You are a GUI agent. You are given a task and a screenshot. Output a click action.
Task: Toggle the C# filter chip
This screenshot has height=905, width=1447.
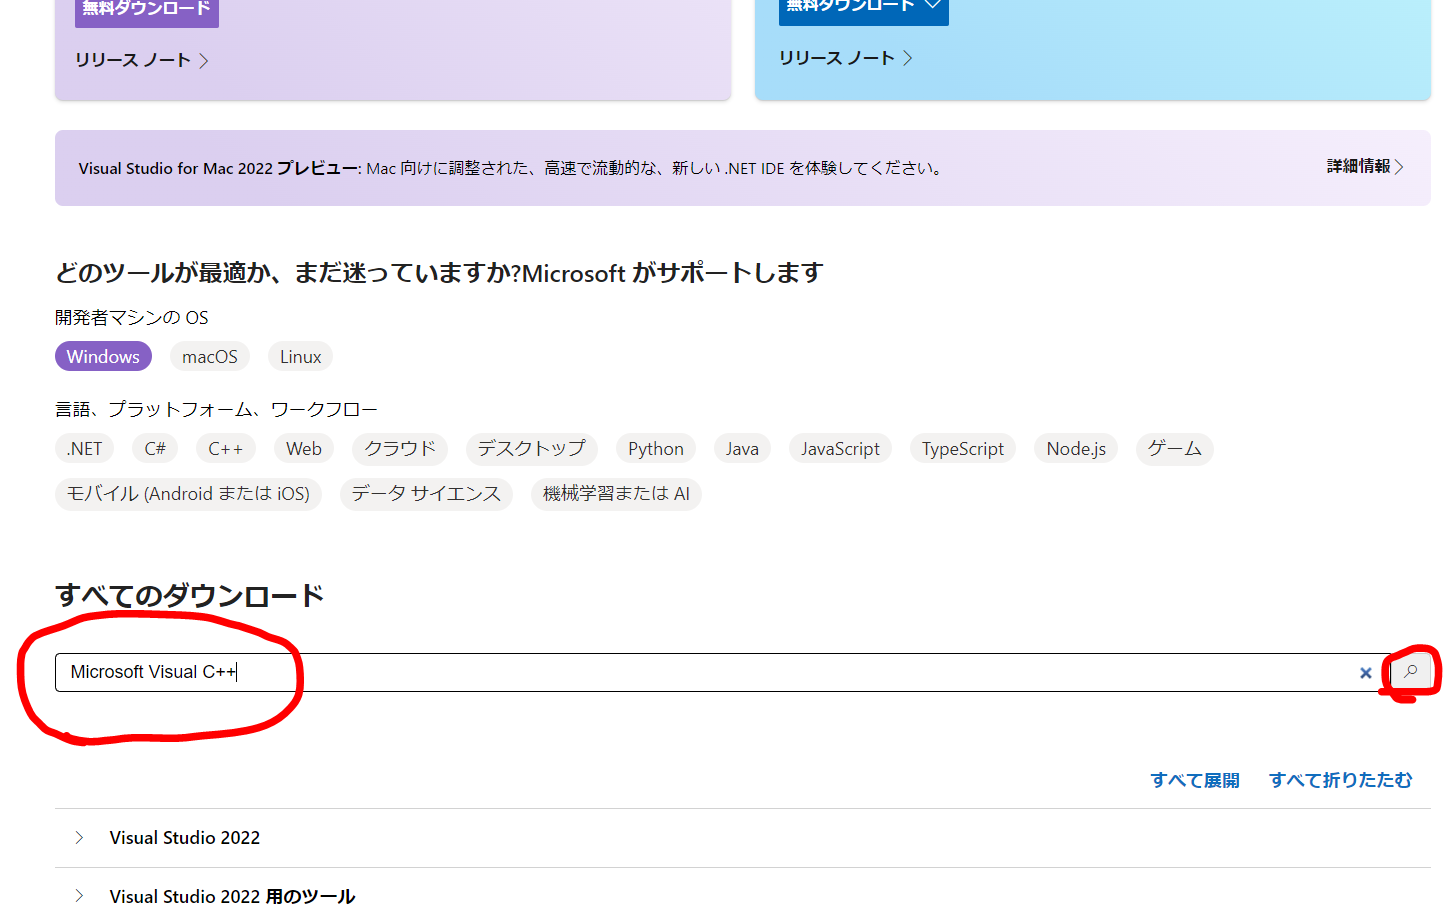point(155,449)
